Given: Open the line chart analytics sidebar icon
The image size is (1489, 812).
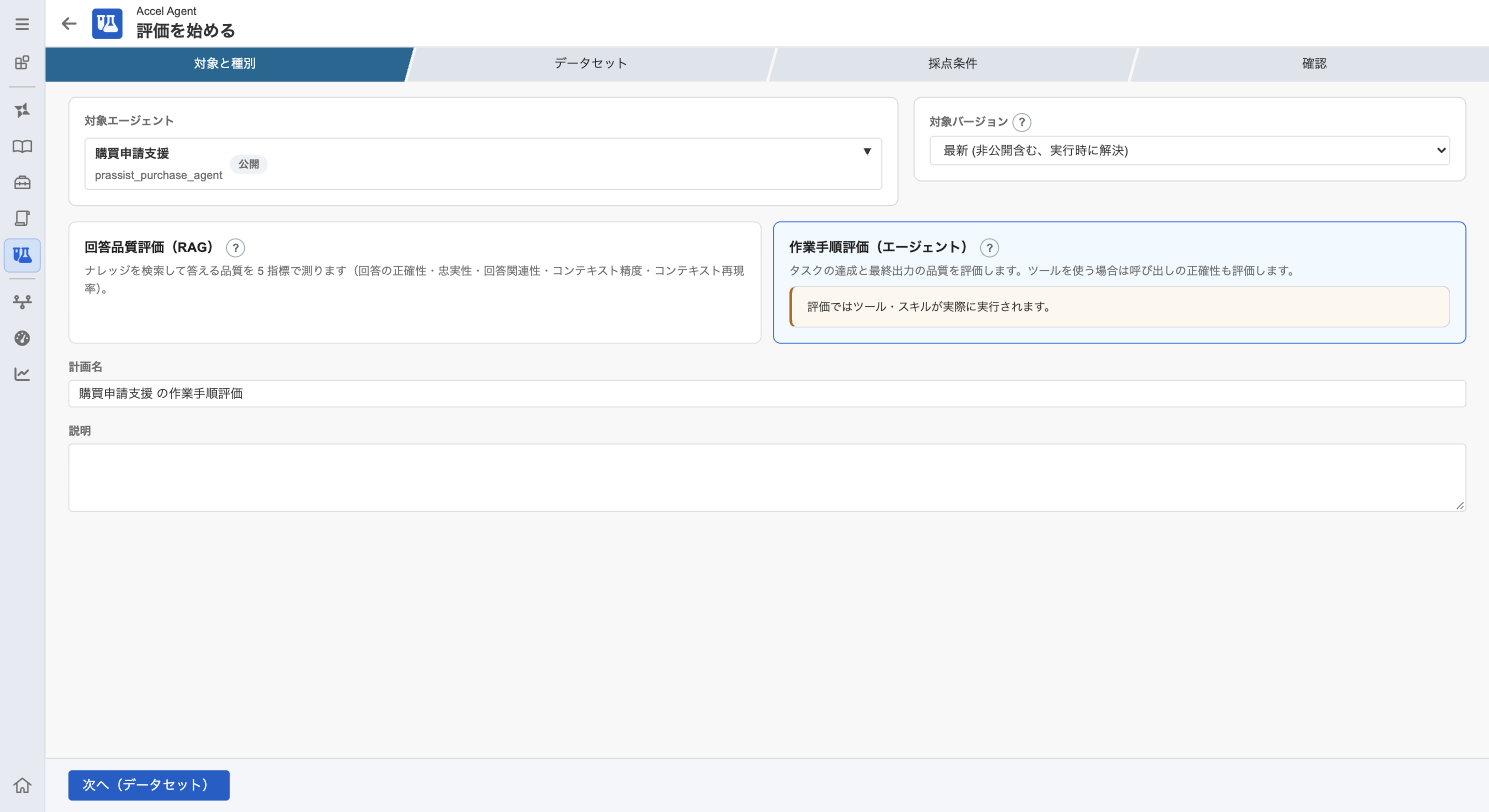Looking at the screenshot, I should click(22, 374).
